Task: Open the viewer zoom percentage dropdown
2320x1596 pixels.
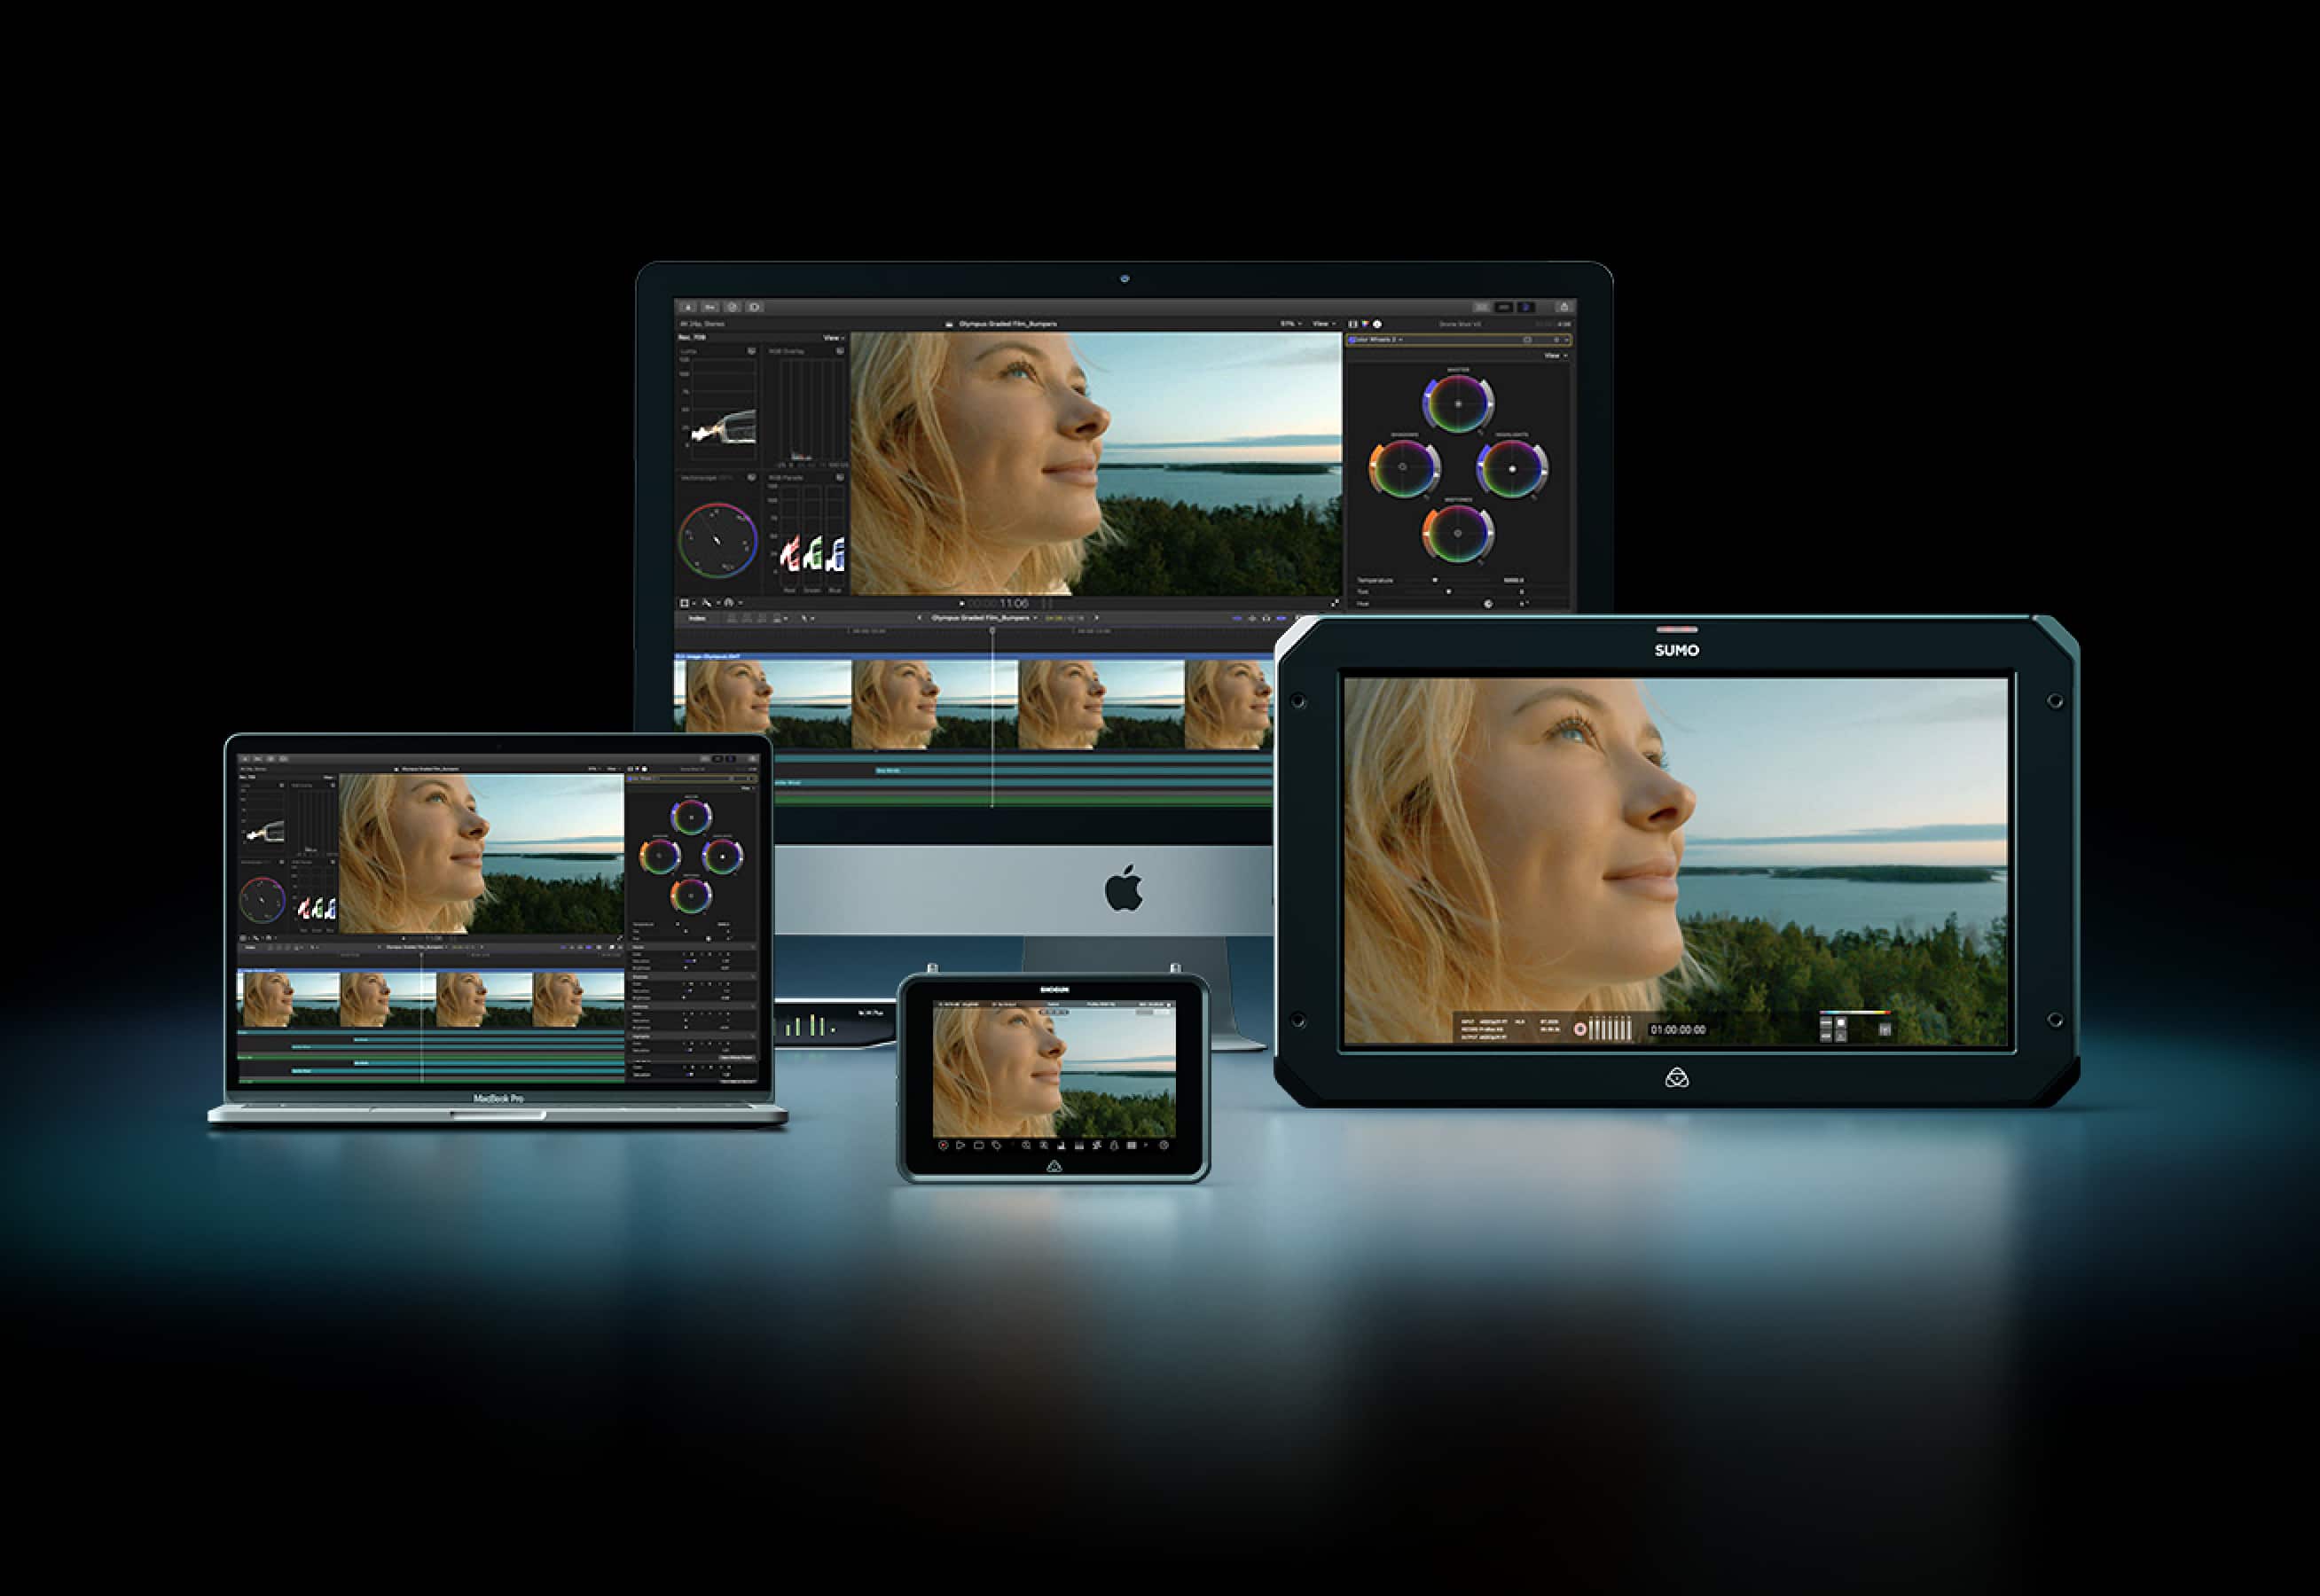Action: 1290,324
